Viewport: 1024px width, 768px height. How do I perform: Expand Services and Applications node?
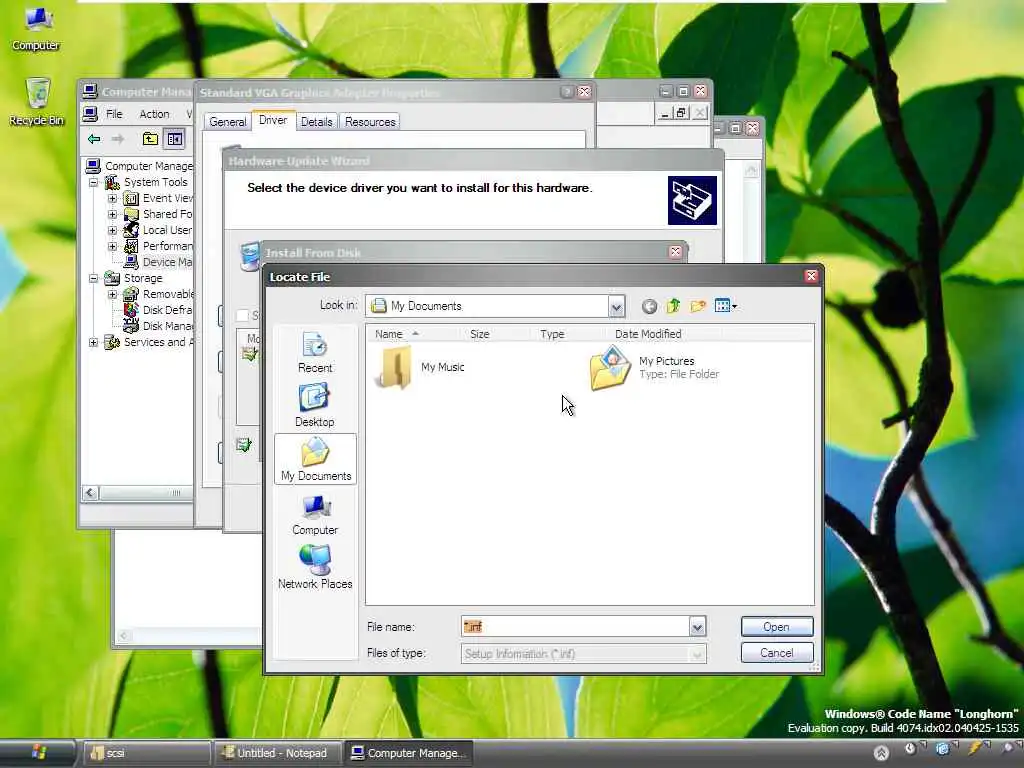(x=93, y=342)
